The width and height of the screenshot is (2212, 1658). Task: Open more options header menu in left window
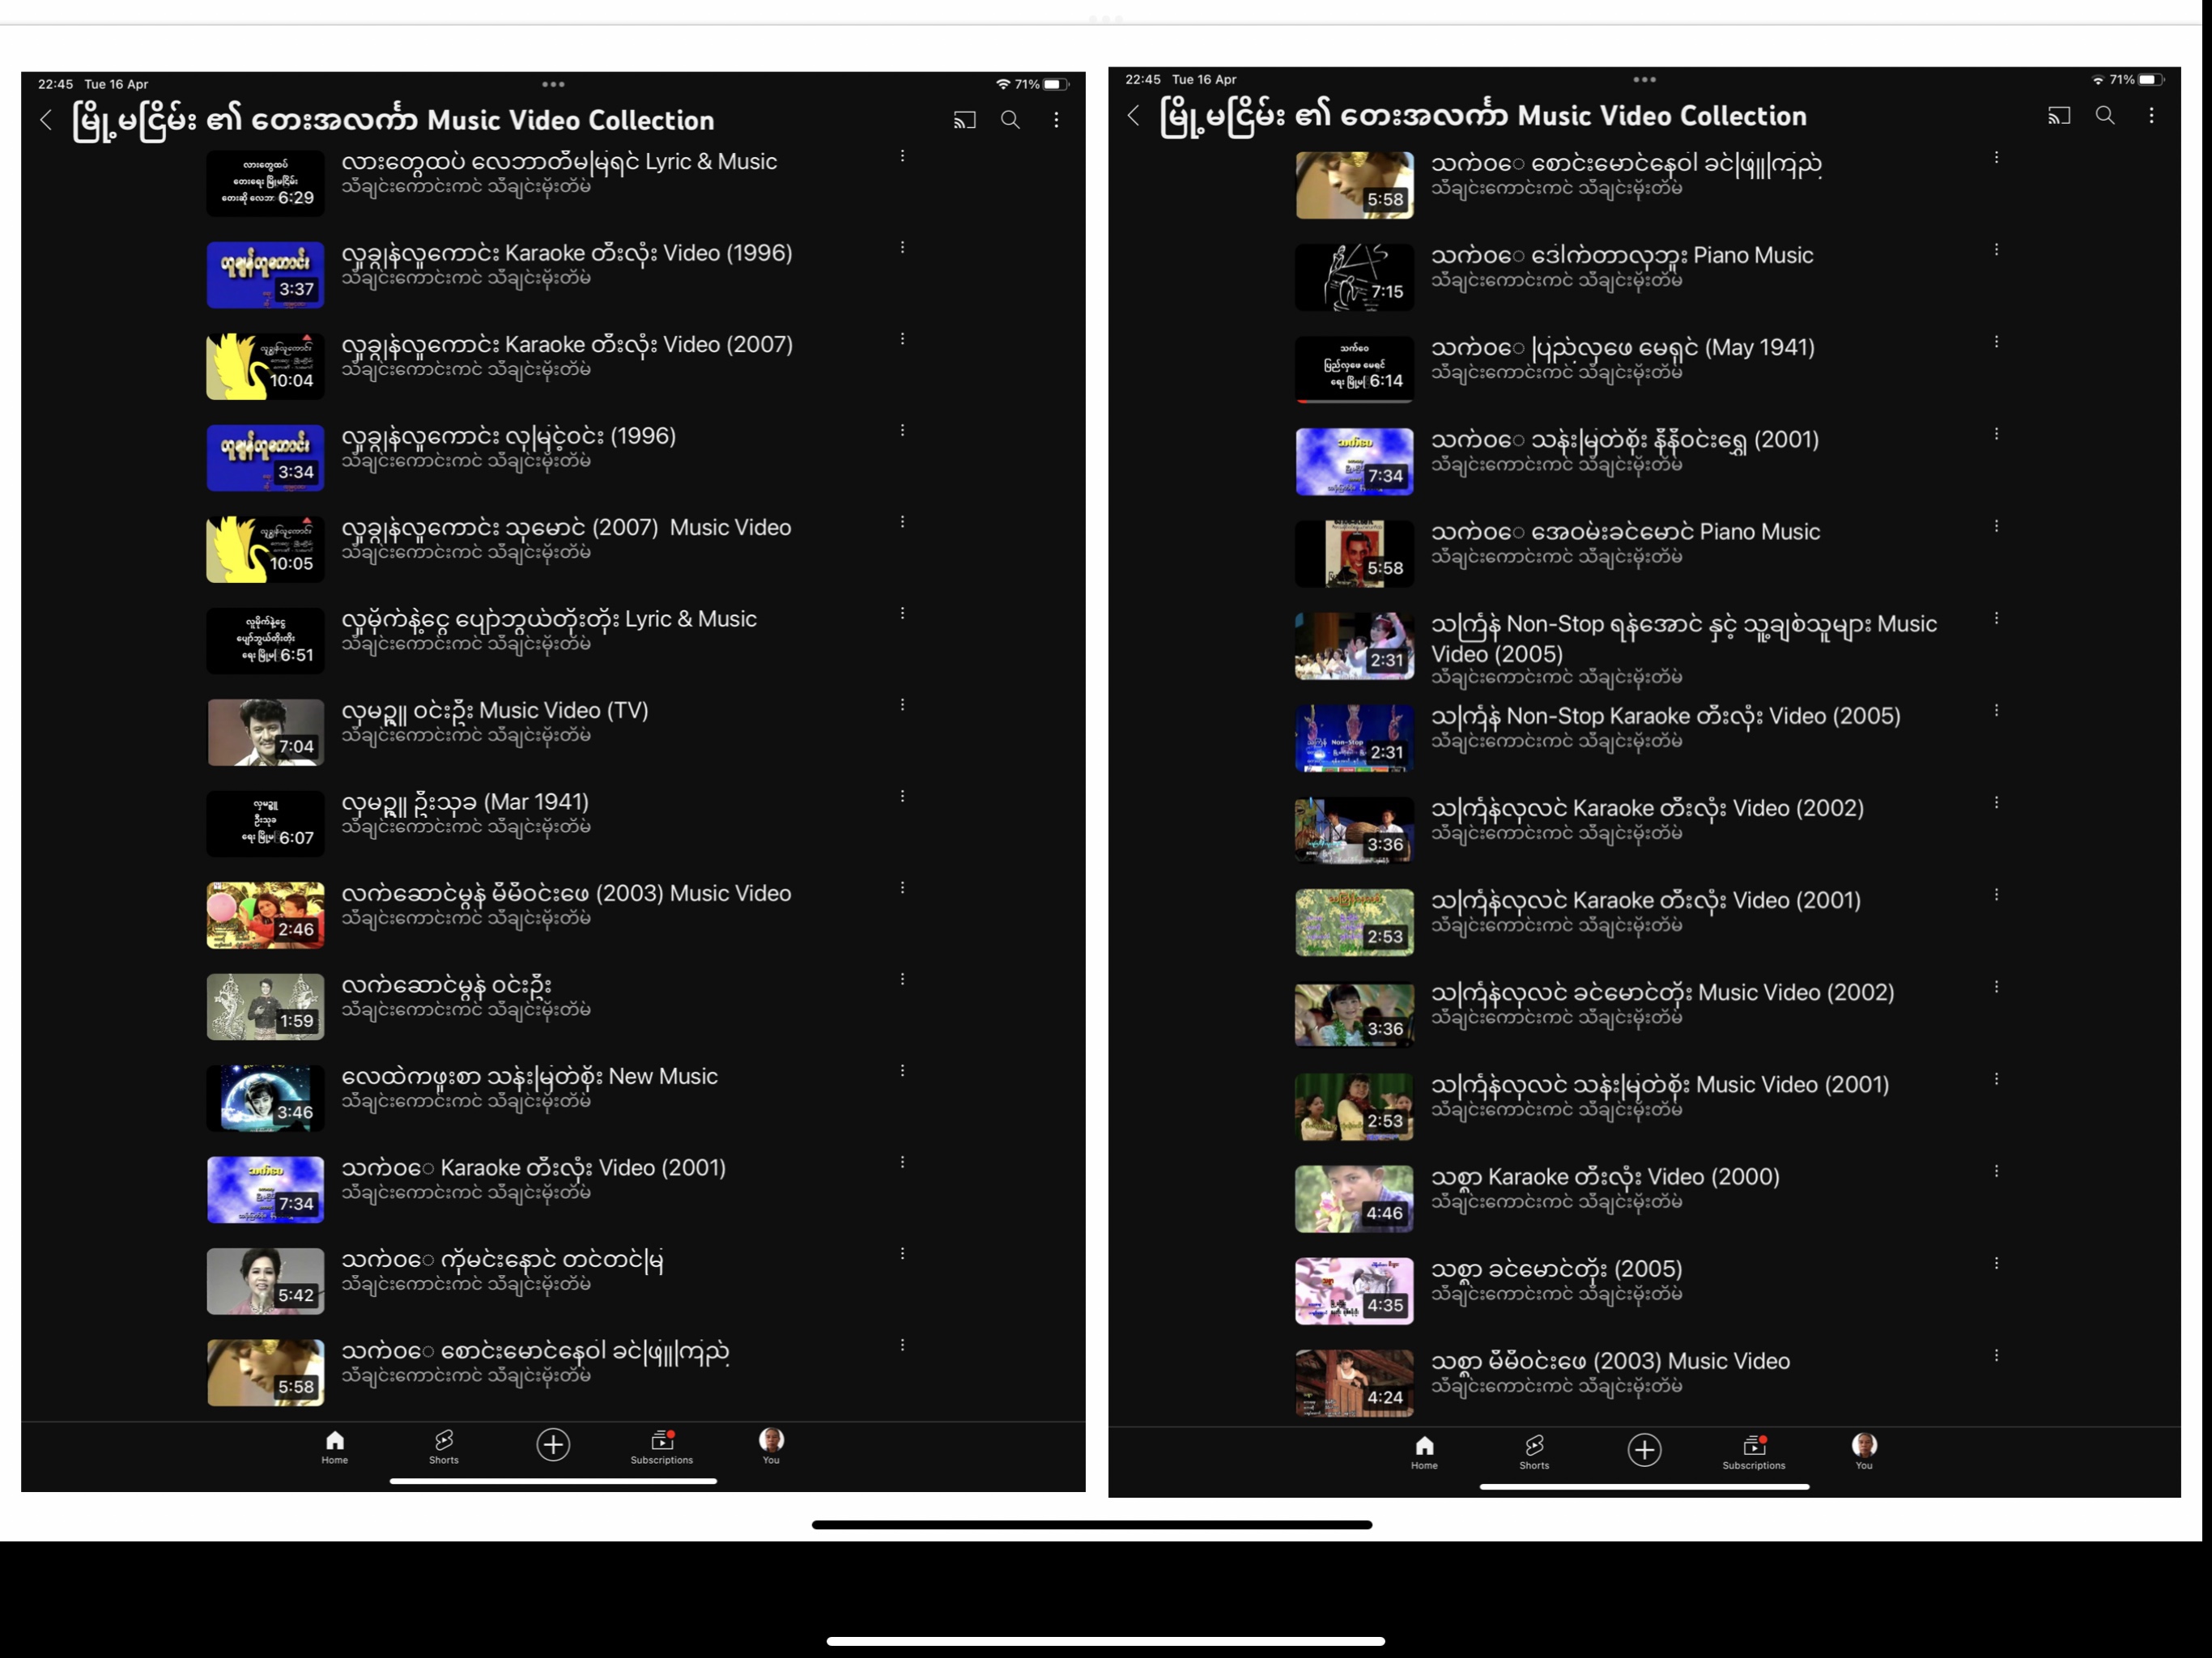pyautogui.click(x=1056, y=120)
